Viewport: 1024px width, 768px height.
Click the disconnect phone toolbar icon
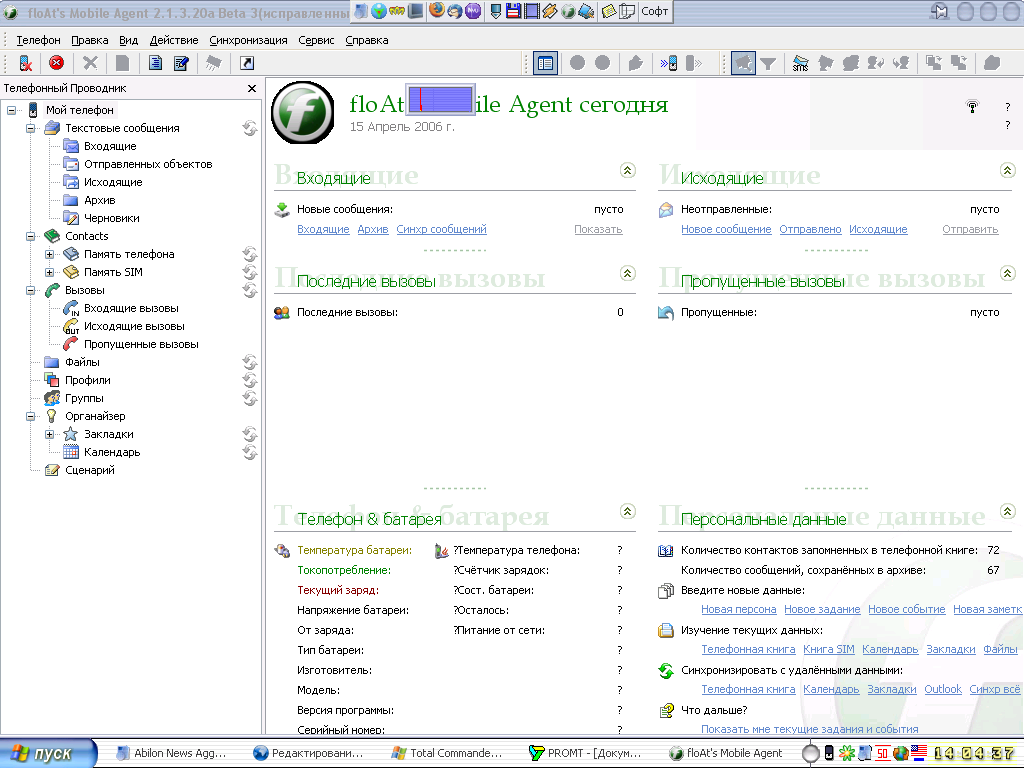(x=25, y=63)
